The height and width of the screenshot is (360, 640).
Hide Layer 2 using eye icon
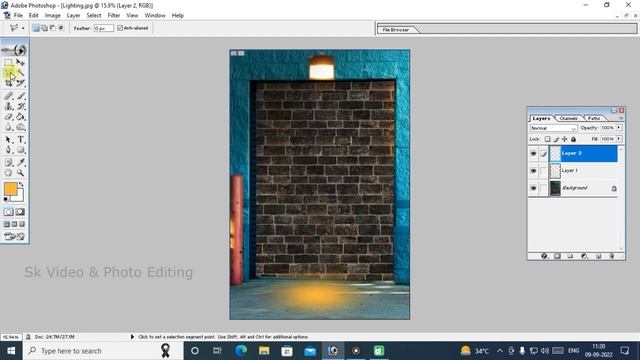click(533, 153)
